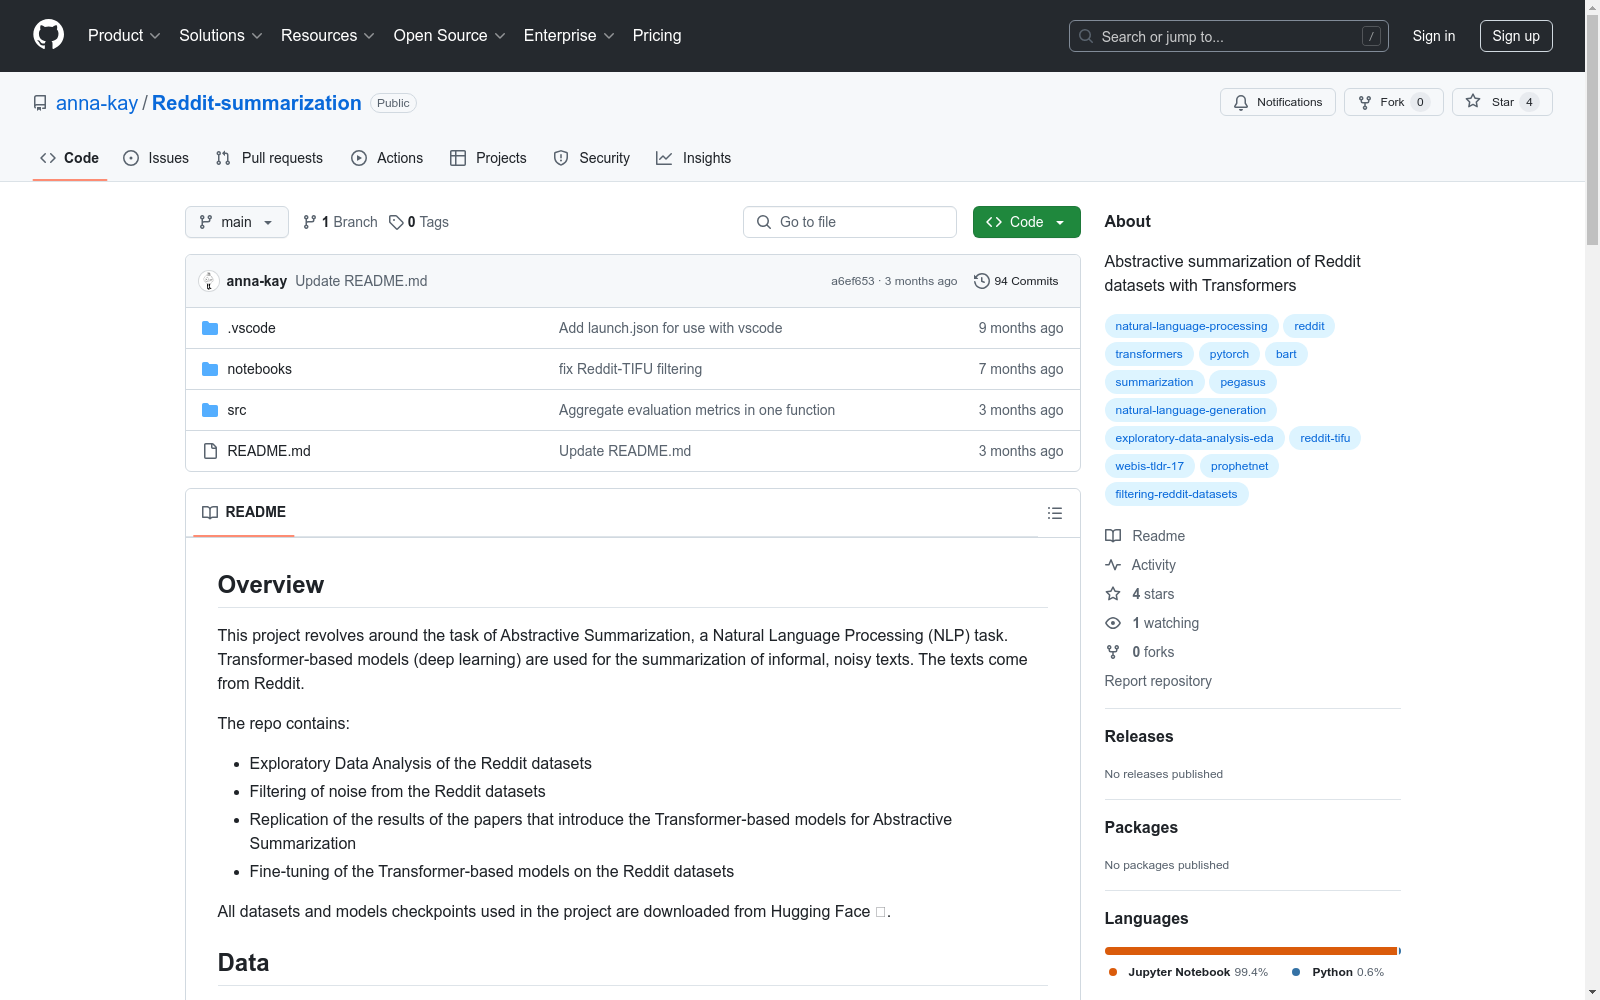This screenshot has height=1000, width=1600.
Task: View the 94 Commits history
Action: tap(1016, 281)
